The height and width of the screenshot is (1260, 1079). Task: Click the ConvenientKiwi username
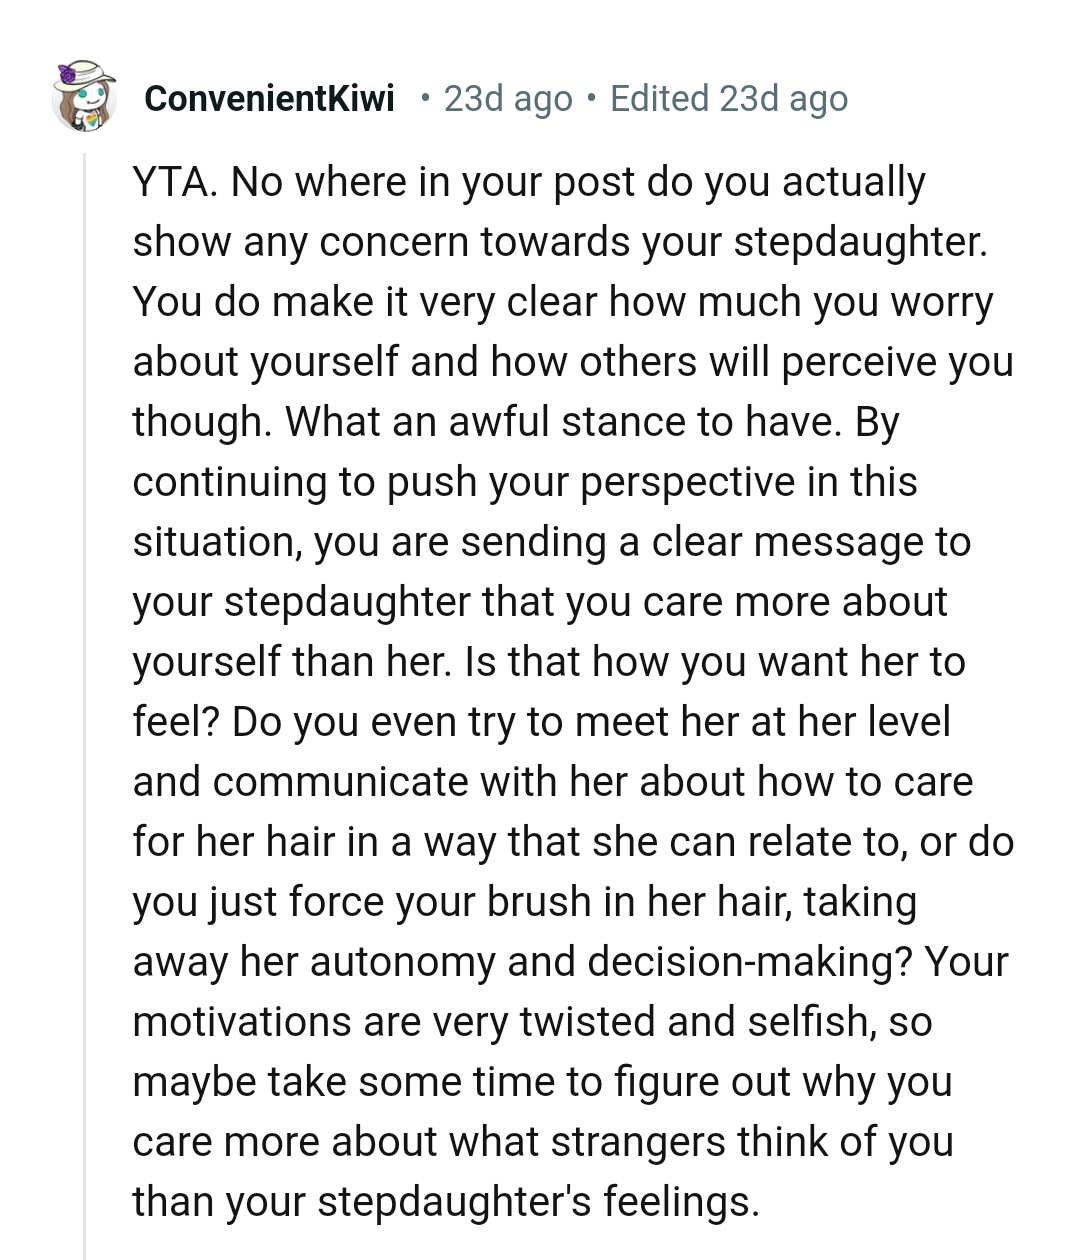tap(269, 99)
